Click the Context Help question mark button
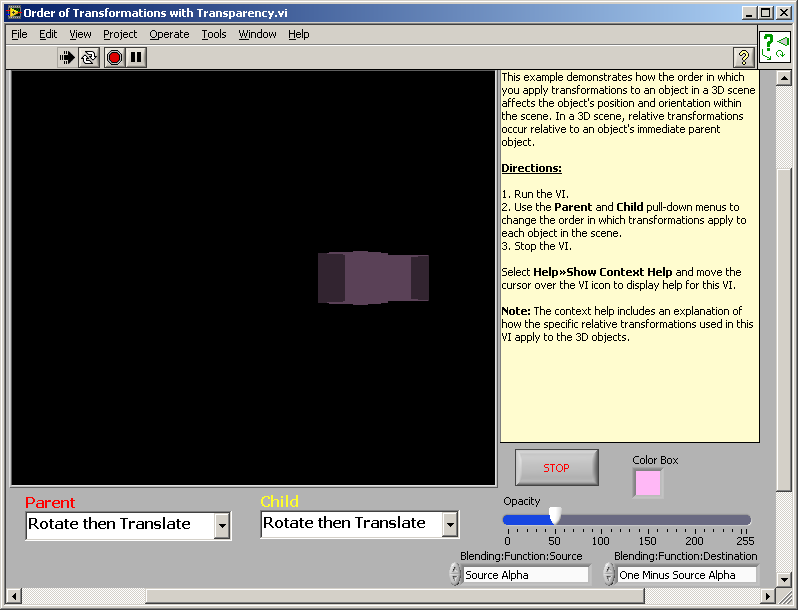 point(744,57)
